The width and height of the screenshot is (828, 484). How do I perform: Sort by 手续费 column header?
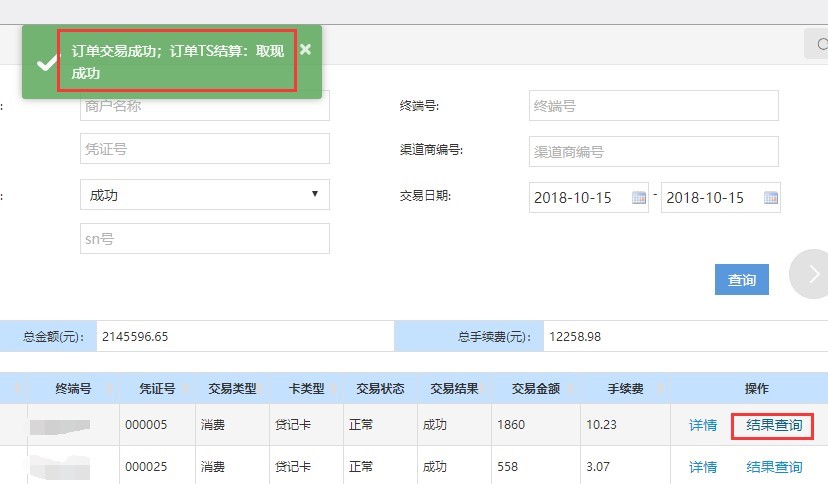[x=625, y=388]
